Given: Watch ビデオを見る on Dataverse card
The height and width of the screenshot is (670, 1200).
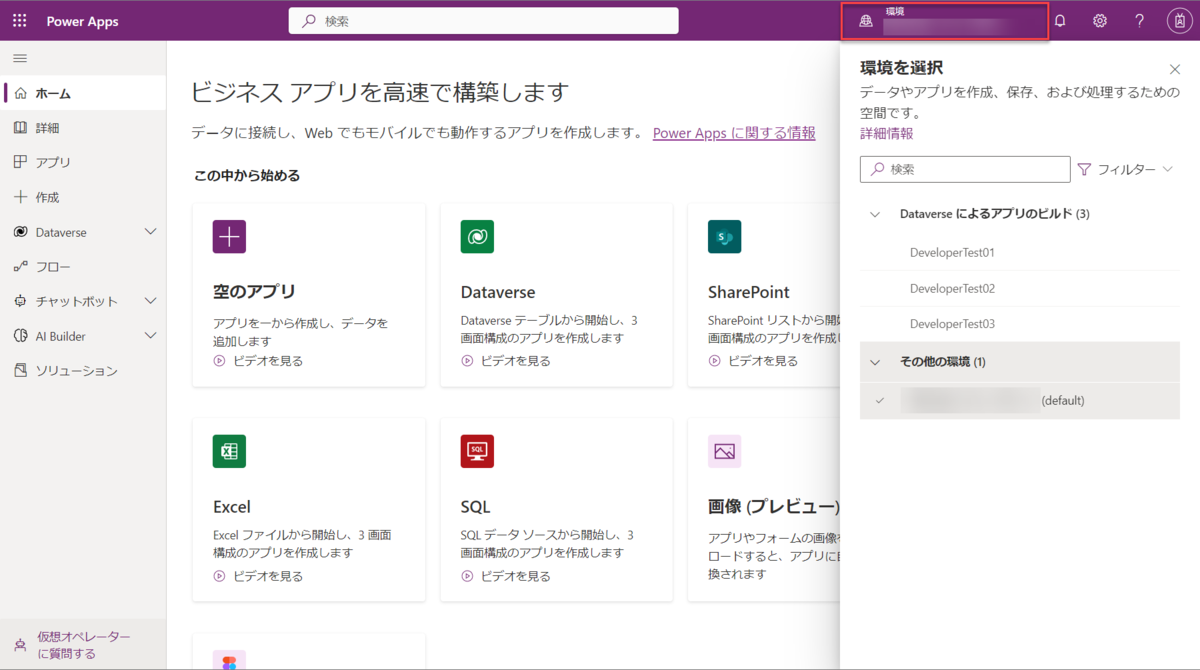Looking at the screenshot, I should [506, 361].
